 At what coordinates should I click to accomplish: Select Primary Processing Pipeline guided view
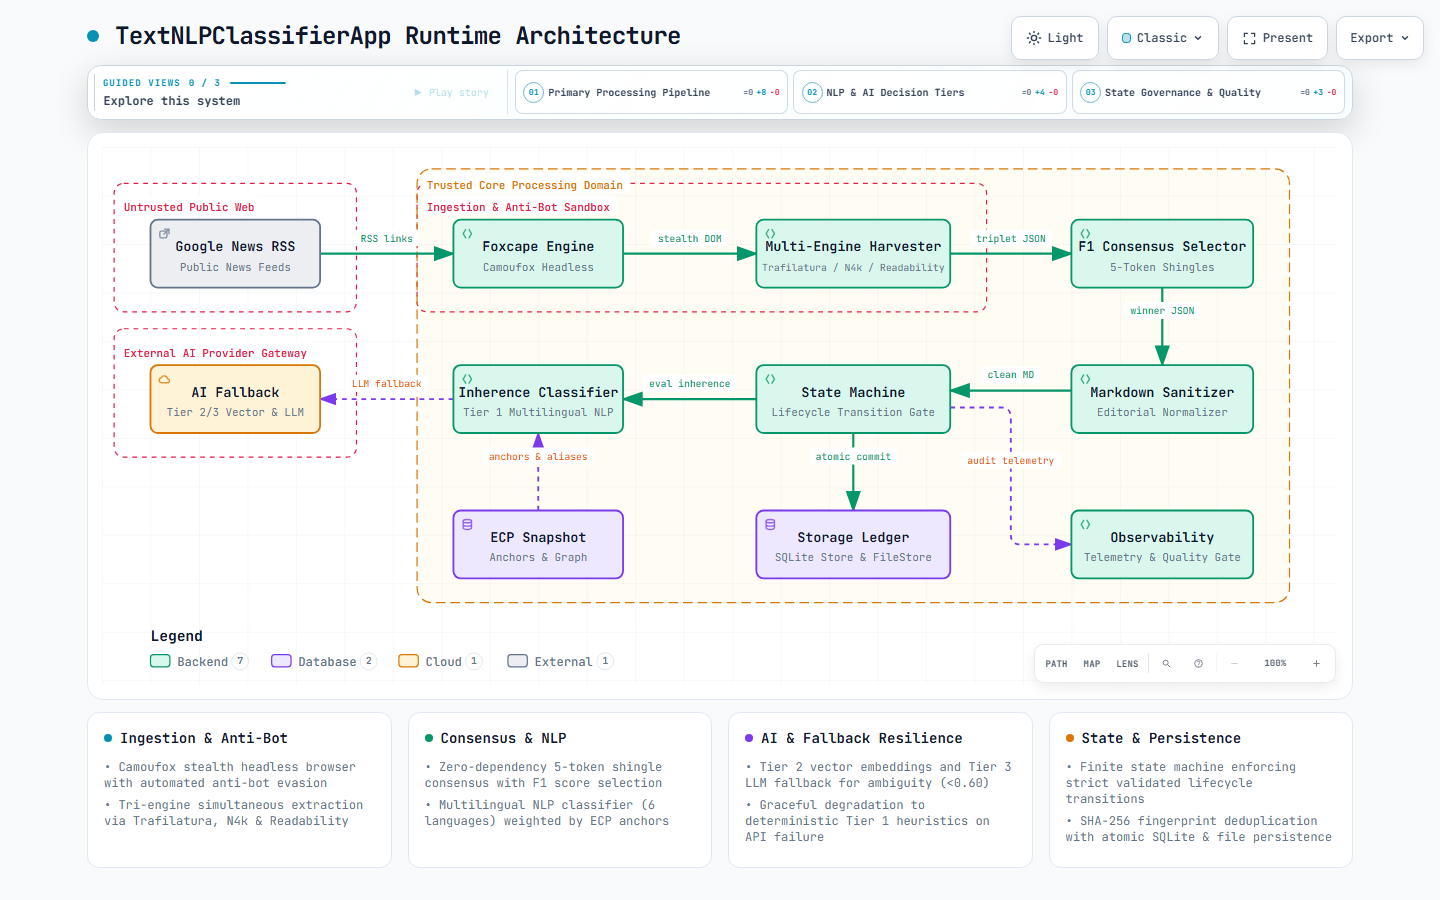point(652,92)
